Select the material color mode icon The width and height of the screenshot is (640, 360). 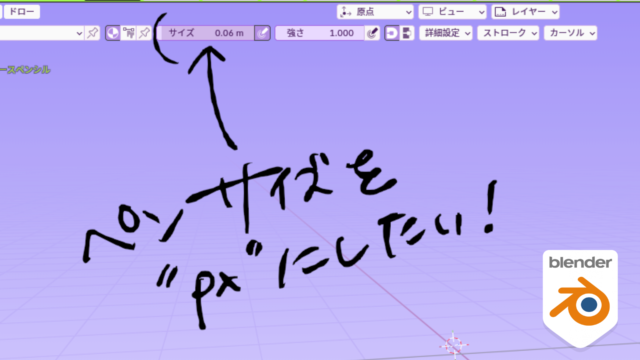tap(113, 33)
